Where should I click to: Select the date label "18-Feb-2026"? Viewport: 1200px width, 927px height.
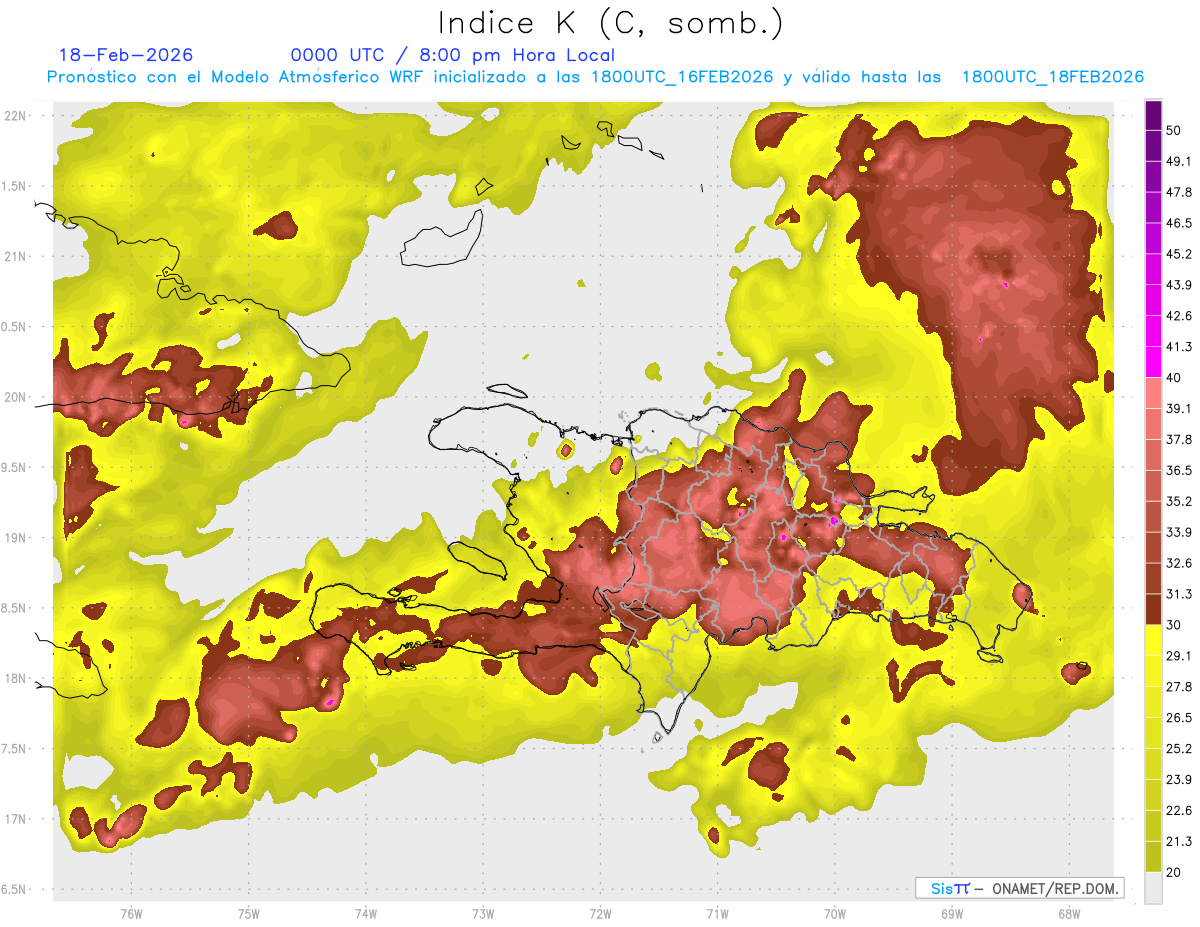(126, 55)
